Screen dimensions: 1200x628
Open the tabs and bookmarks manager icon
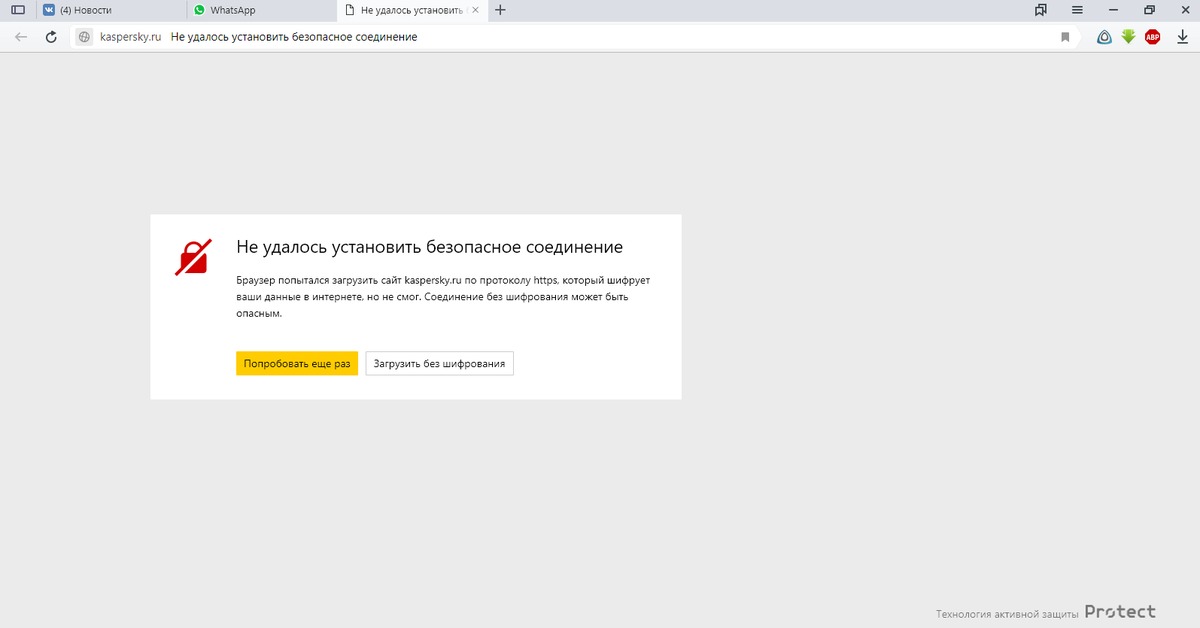coord(1041,10)
